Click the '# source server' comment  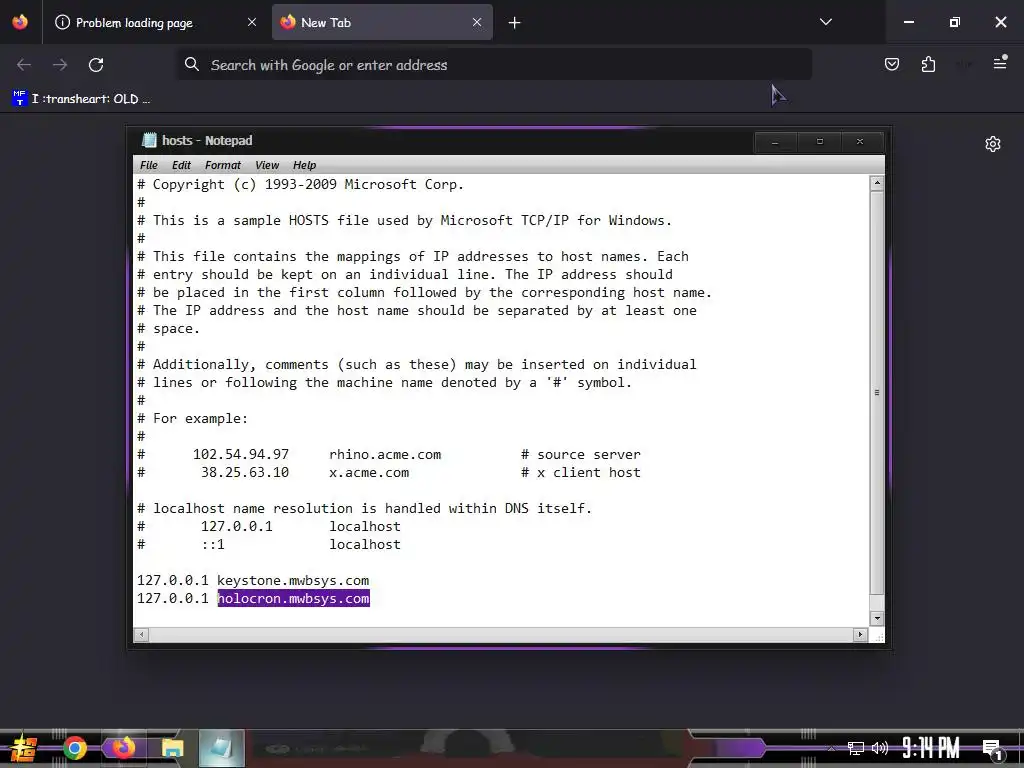click(581, 455)
